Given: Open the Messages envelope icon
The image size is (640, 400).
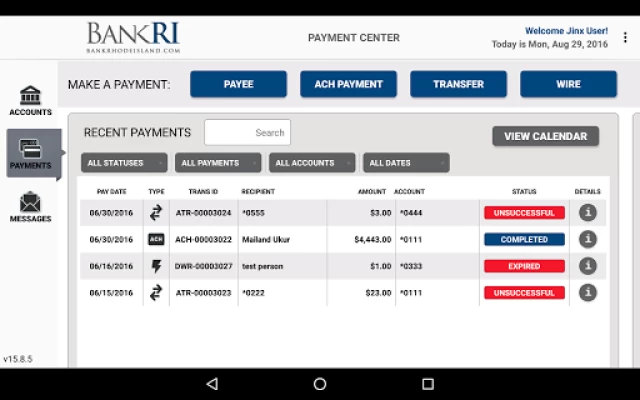Looking at the screenshot, I should (x=30, y=207).
